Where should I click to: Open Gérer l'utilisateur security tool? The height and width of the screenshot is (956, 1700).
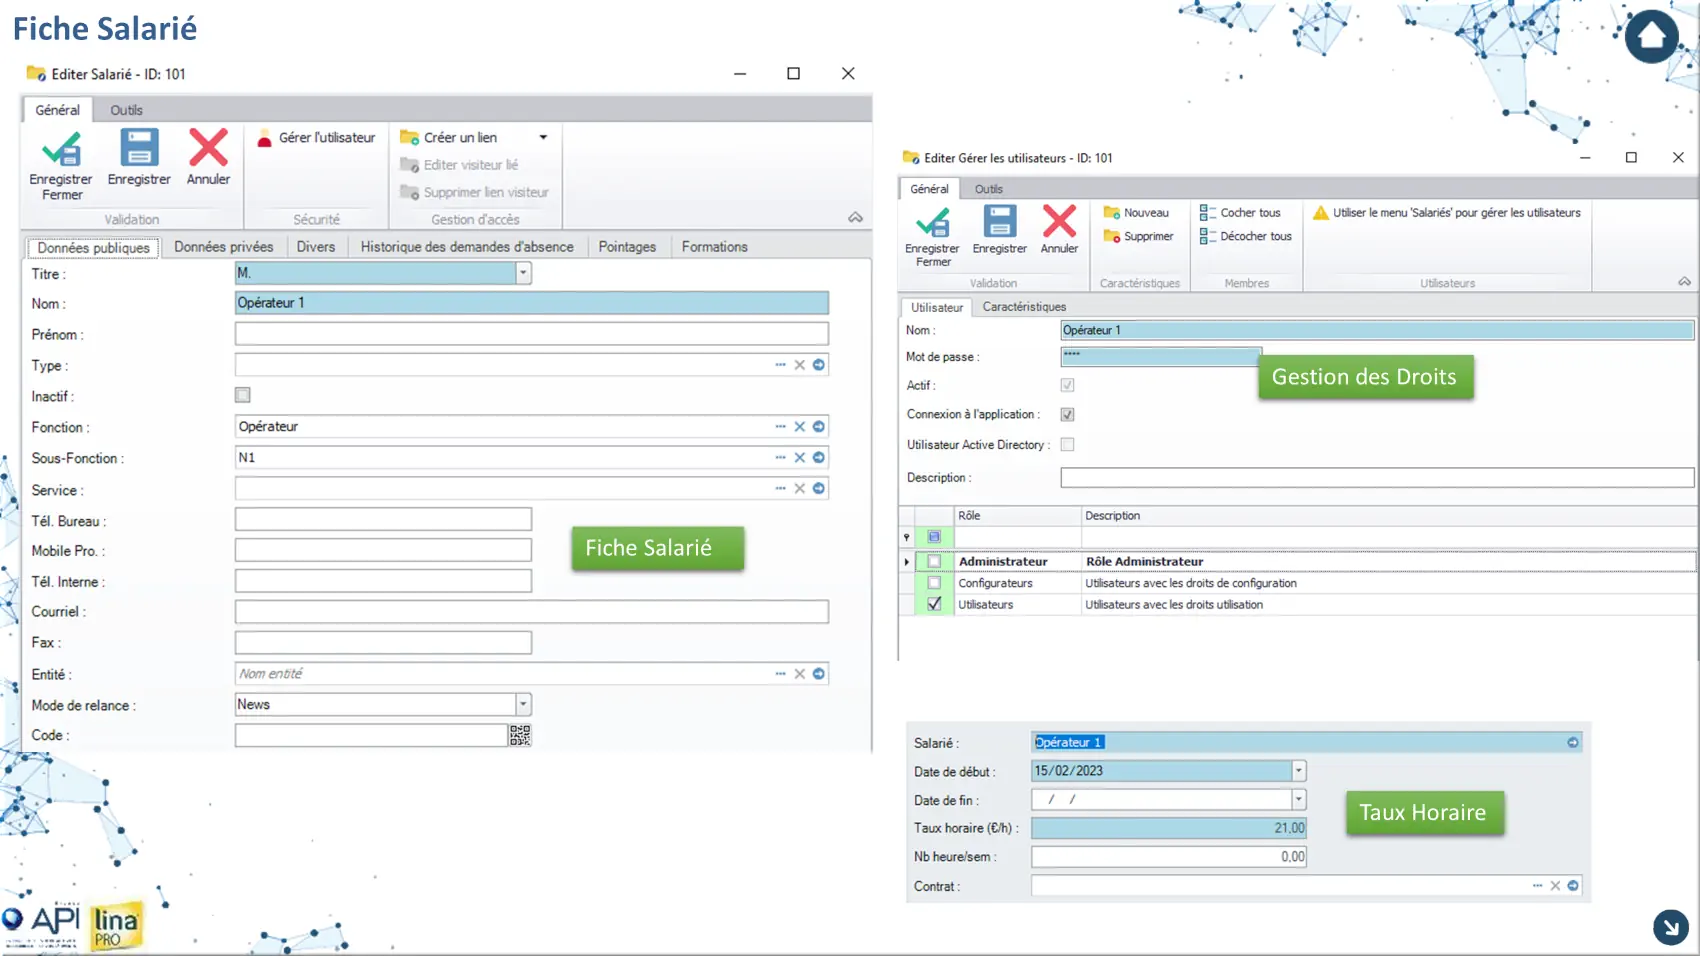coord(316,138)
